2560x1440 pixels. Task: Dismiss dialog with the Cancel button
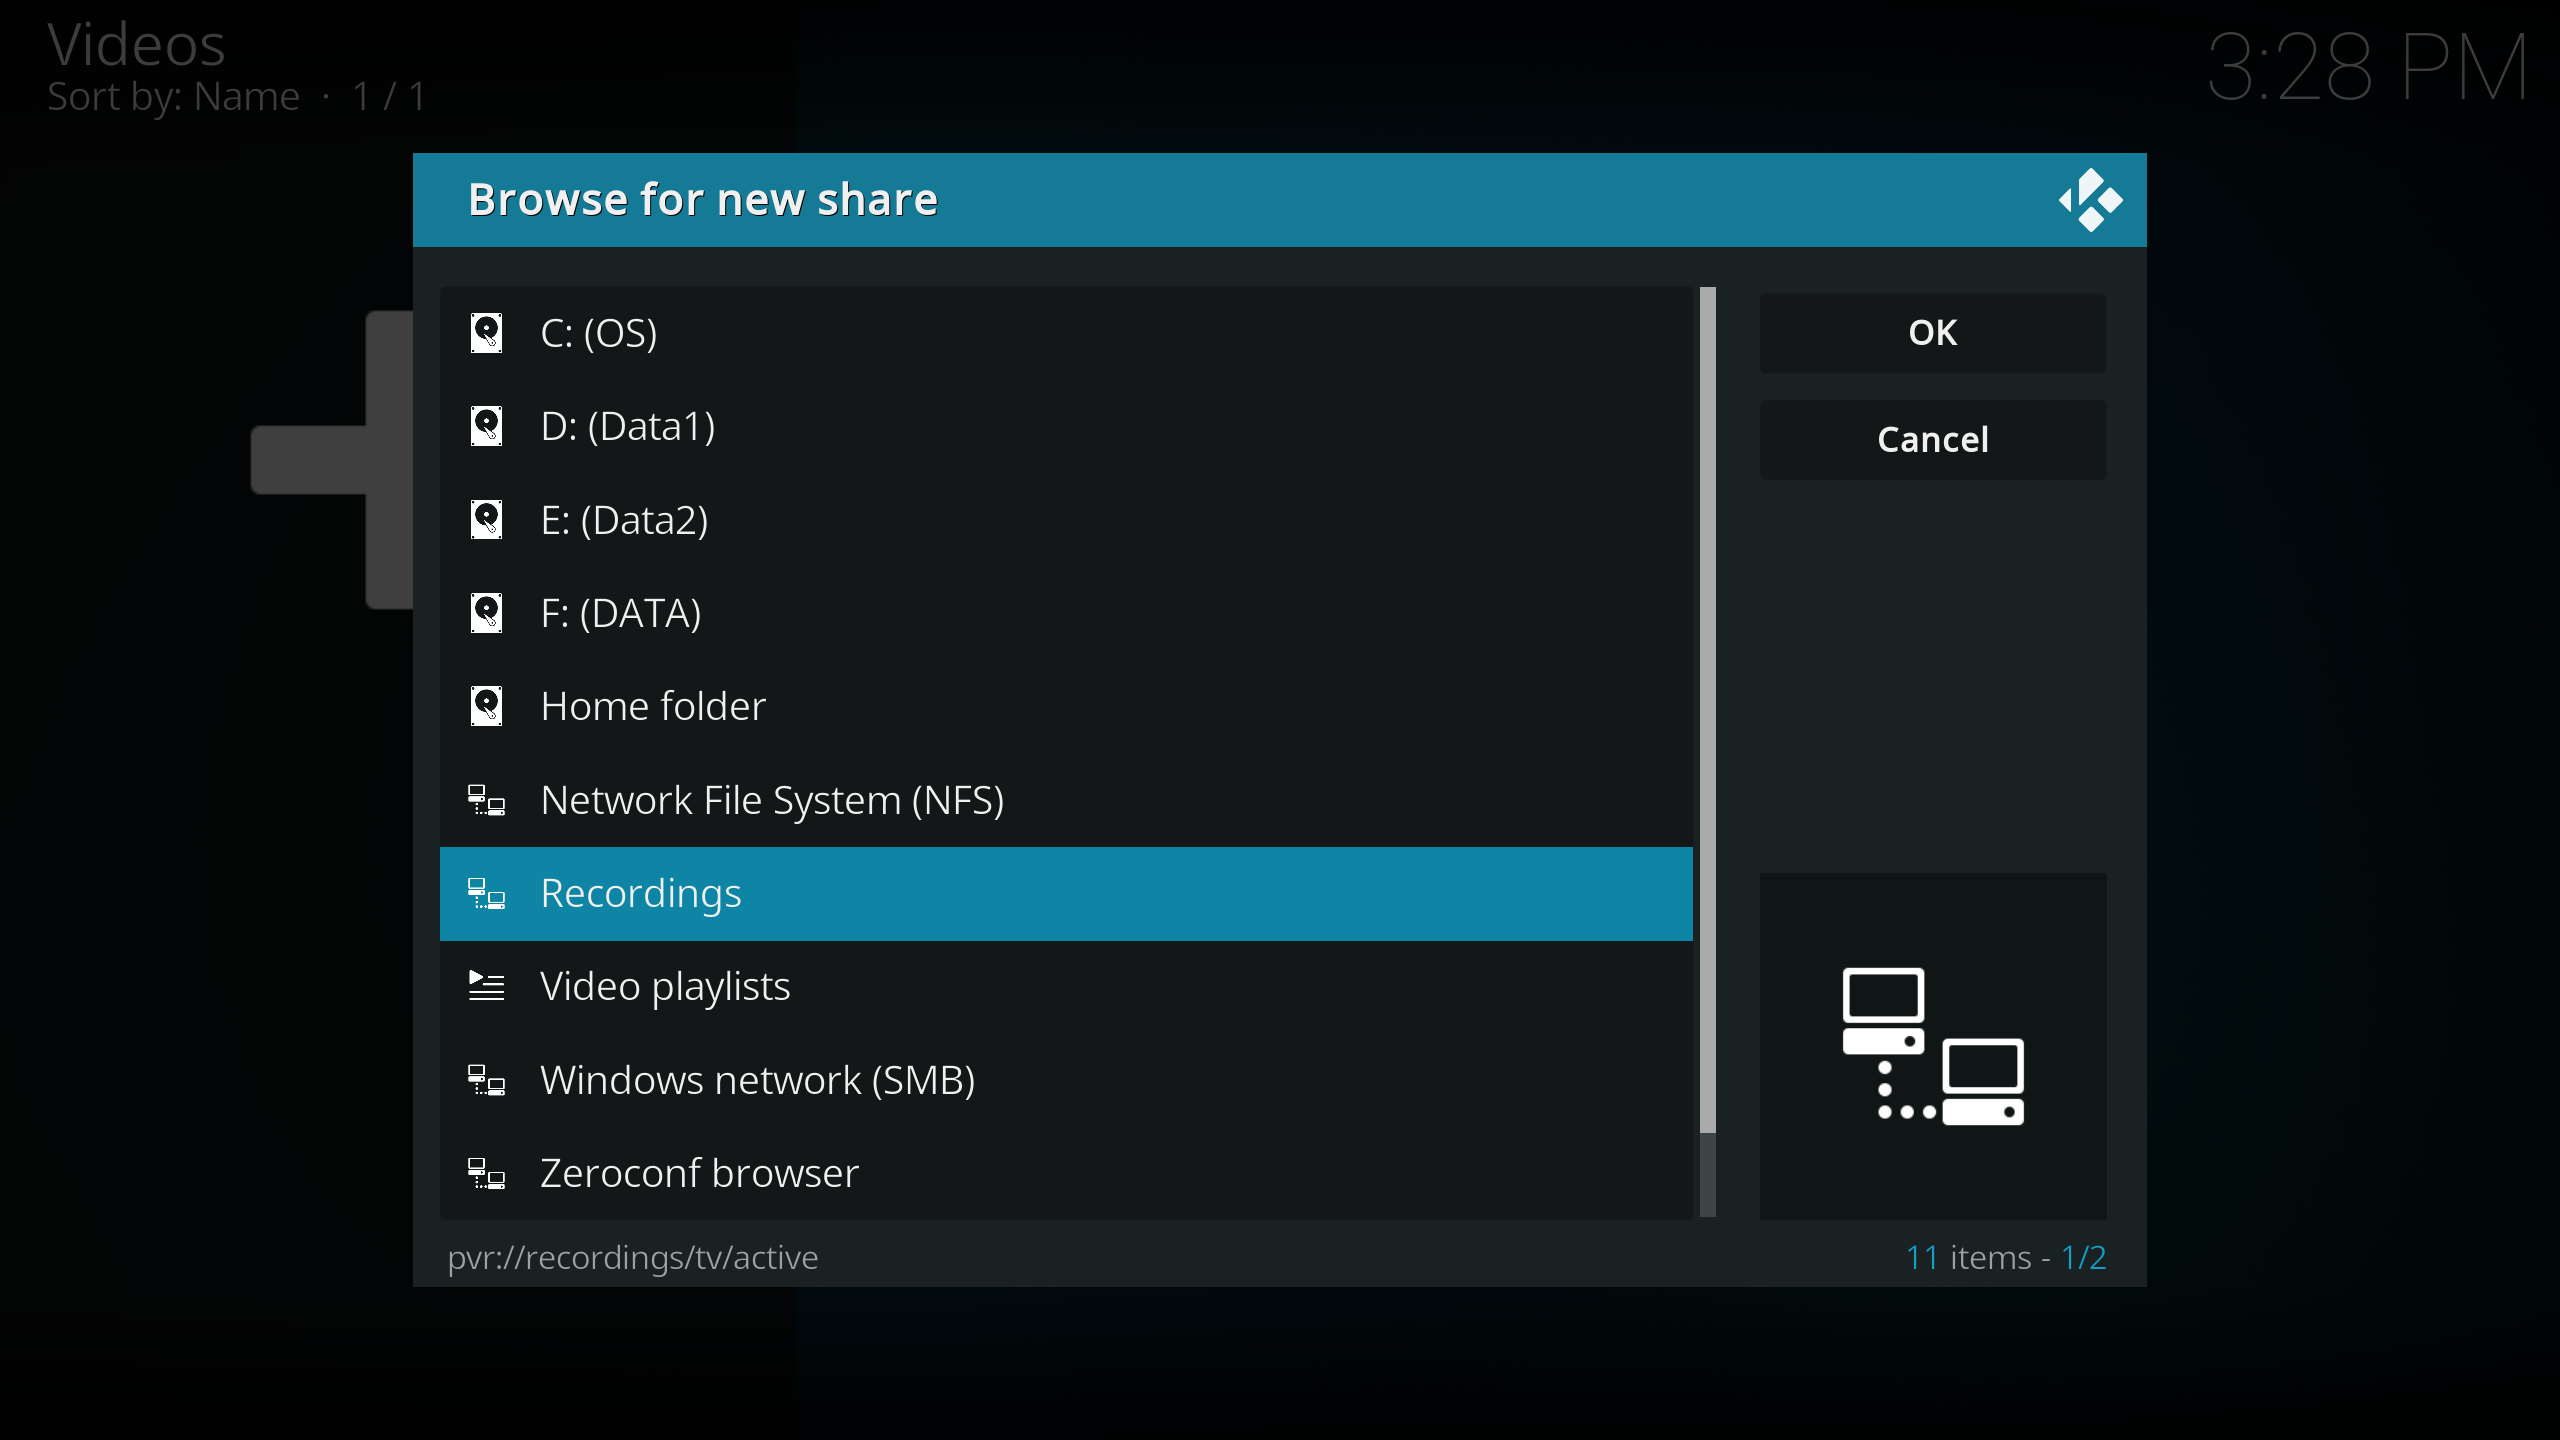[x=1933, y=440]
